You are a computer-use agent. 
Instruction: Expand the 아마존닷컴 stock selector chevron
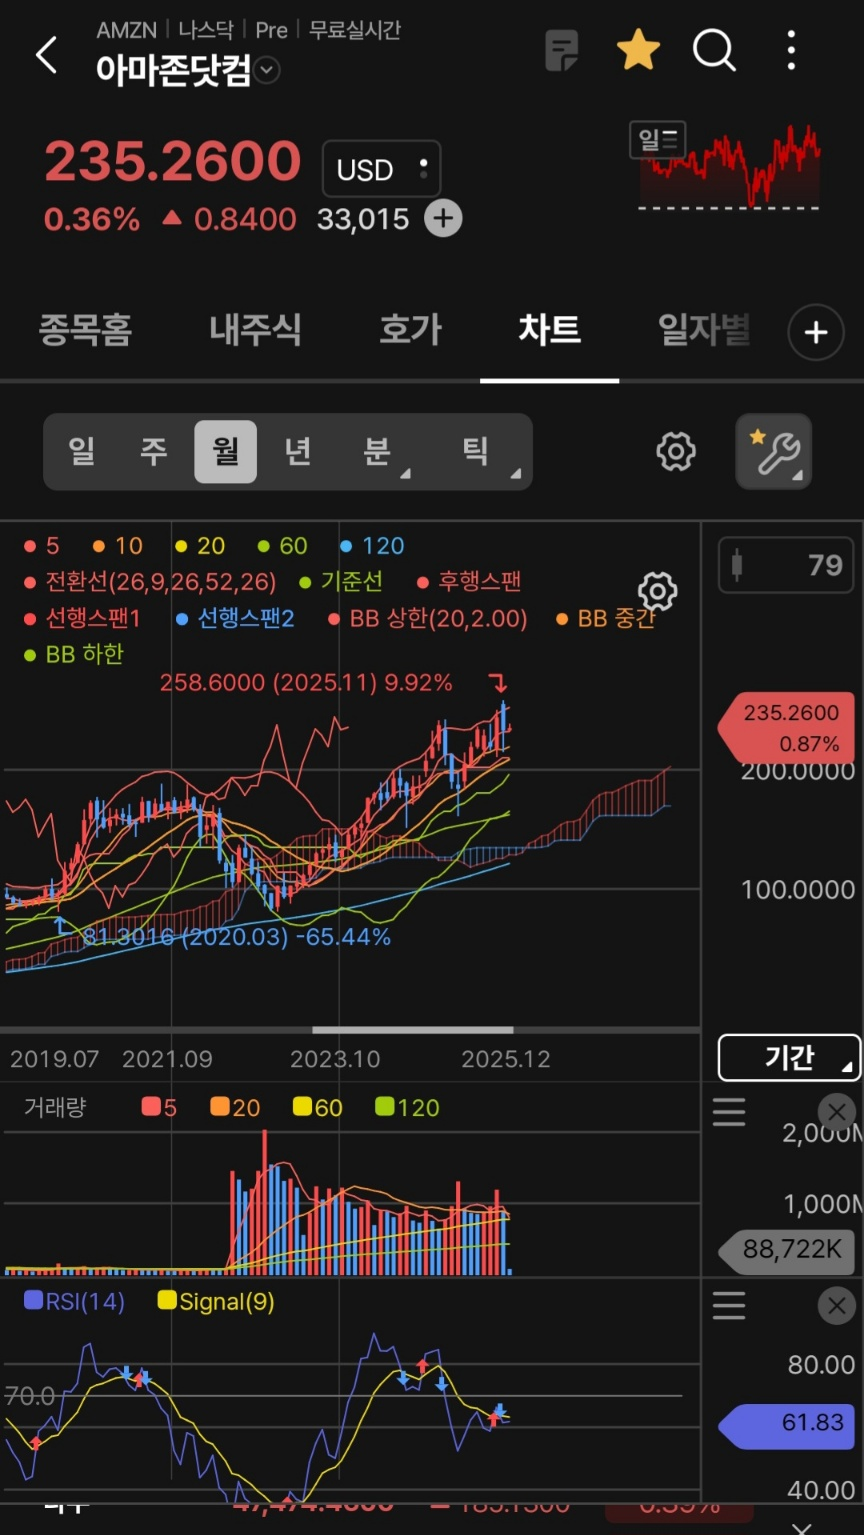(267, 71)
